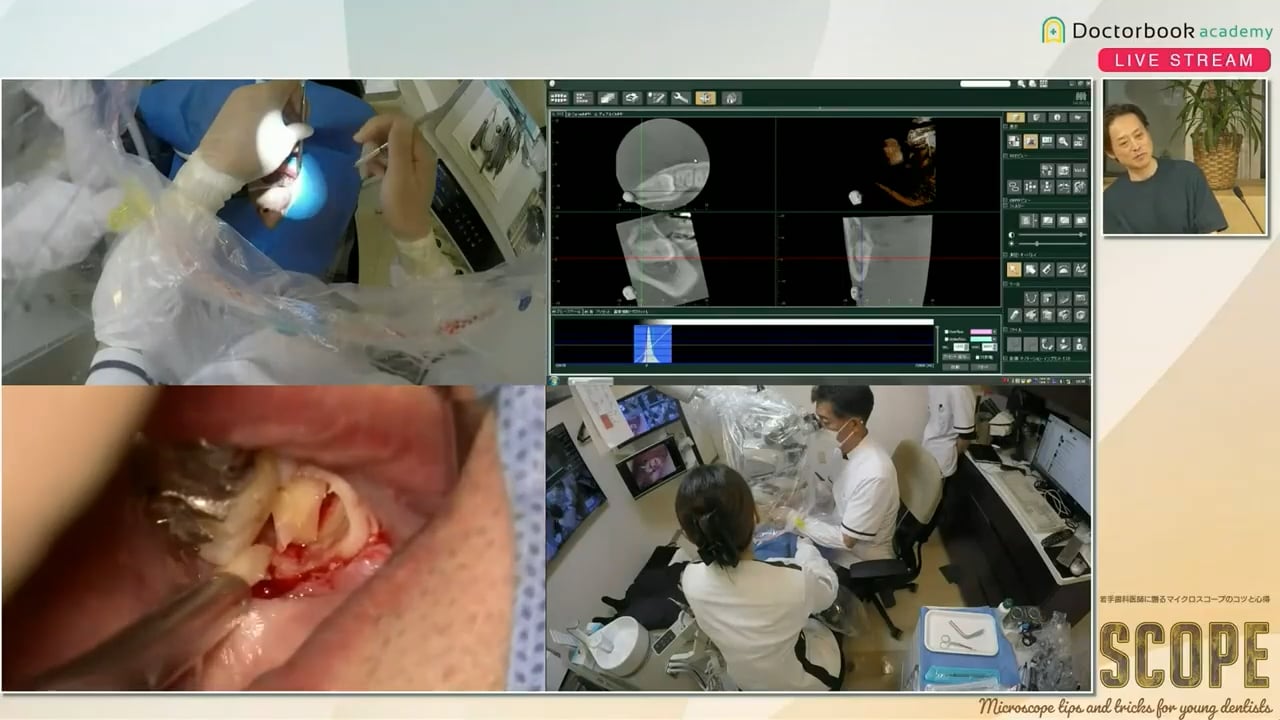Open the second tab of the side panel
The width and height of the screenshot is (1280, 720).
(1038, 118)
